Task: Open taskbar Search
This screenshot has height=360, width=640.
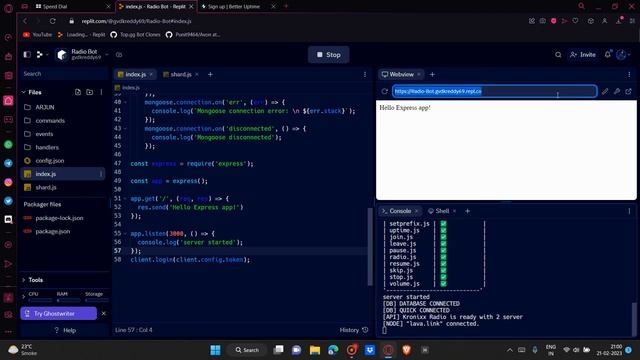Action: [247, 350]
